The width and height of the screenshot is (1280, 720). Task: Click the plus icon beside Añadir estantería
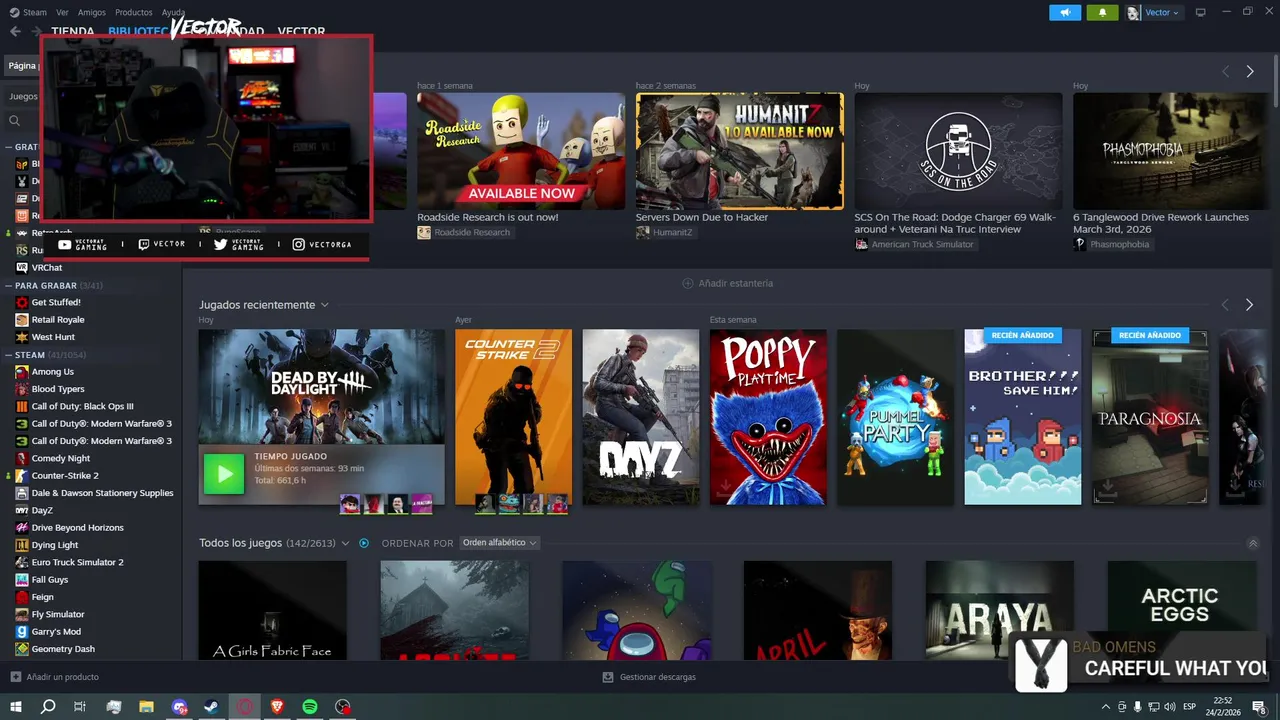pos(688,283)
